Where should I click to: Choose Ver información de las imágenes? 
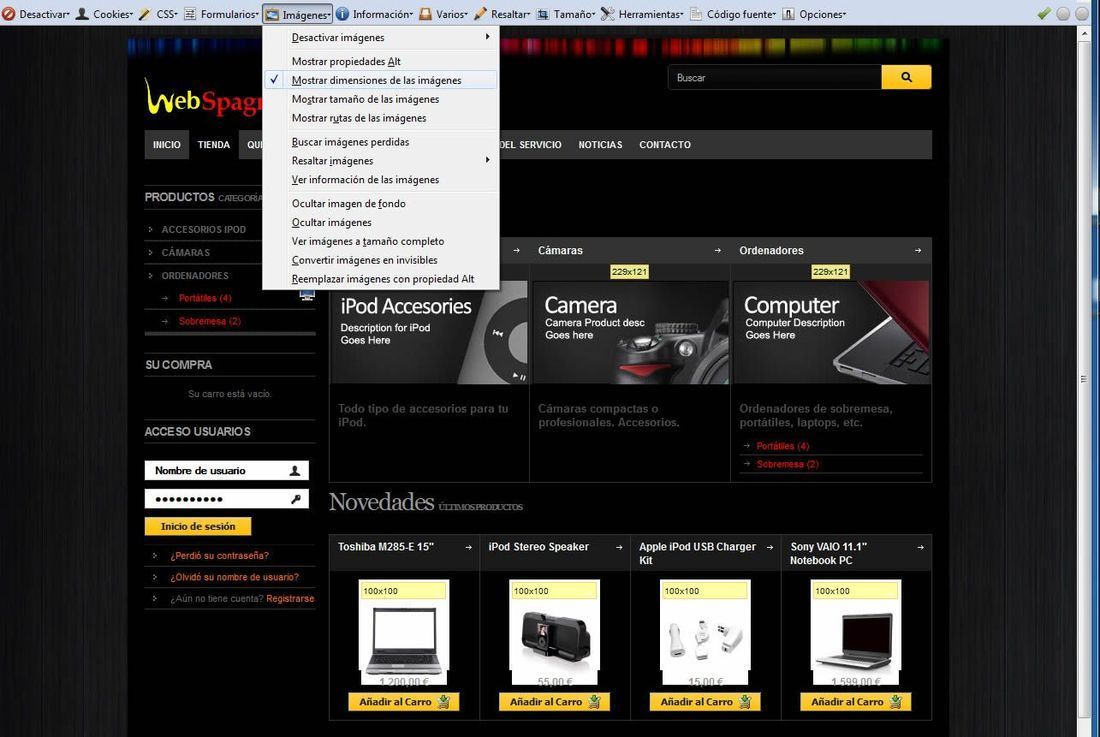point(381,180)
